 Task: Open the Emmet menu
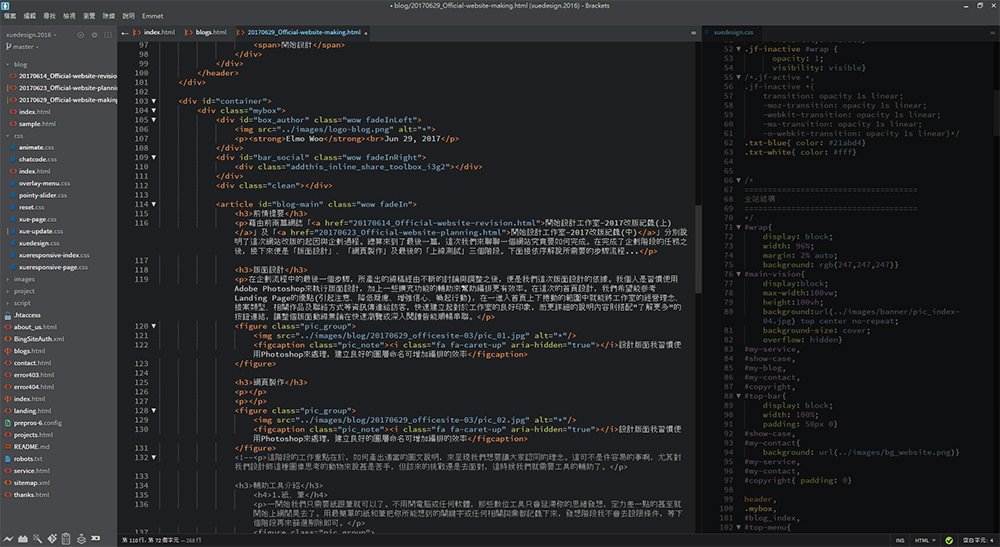[153, 17]
